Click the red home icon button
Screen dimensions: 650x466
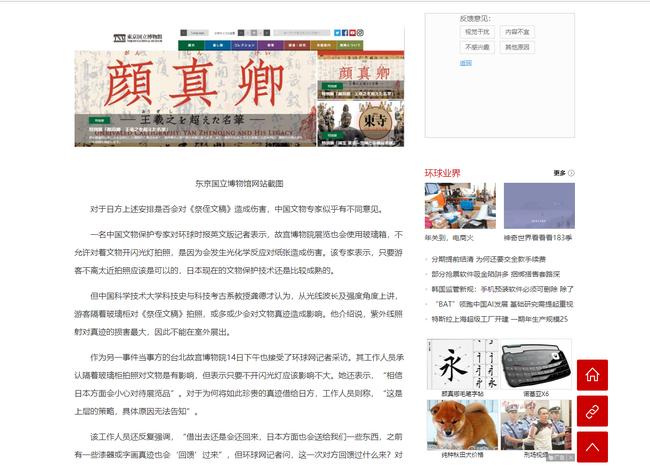tap(592, 375)
